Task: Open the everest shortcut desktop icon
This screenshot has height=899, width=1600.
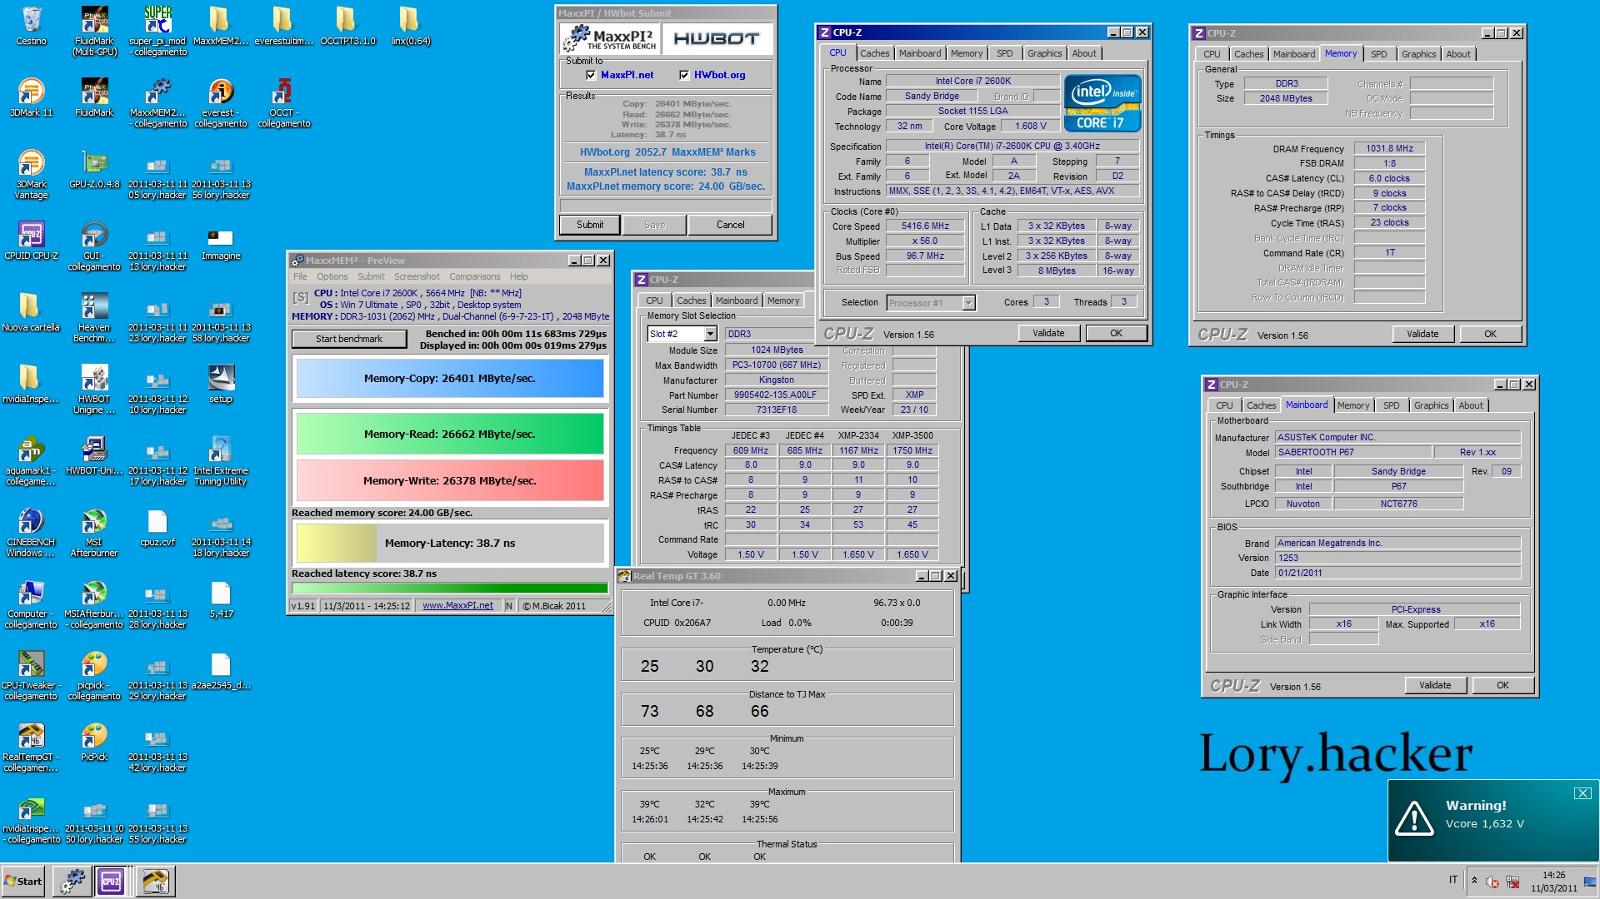Action: (221, 102)
